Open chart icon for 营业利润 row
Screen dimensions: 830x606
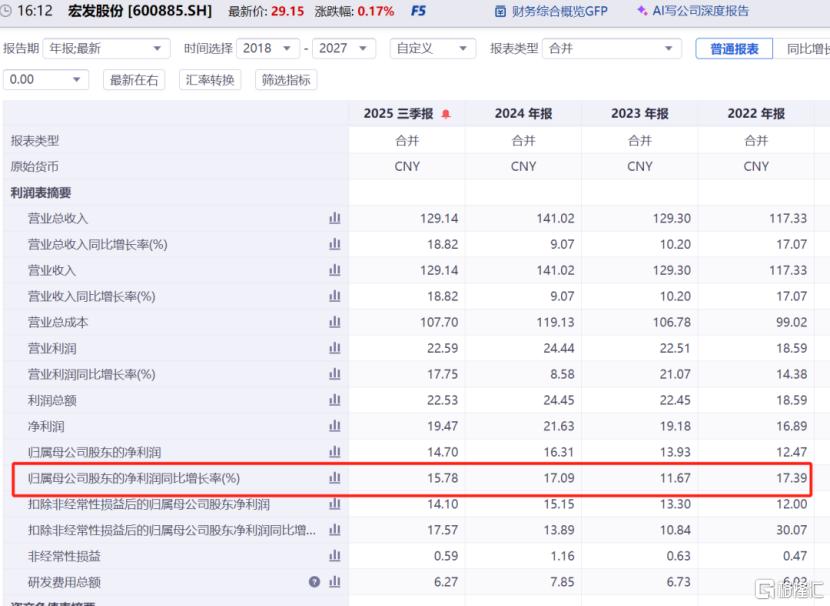click(335, 348)
